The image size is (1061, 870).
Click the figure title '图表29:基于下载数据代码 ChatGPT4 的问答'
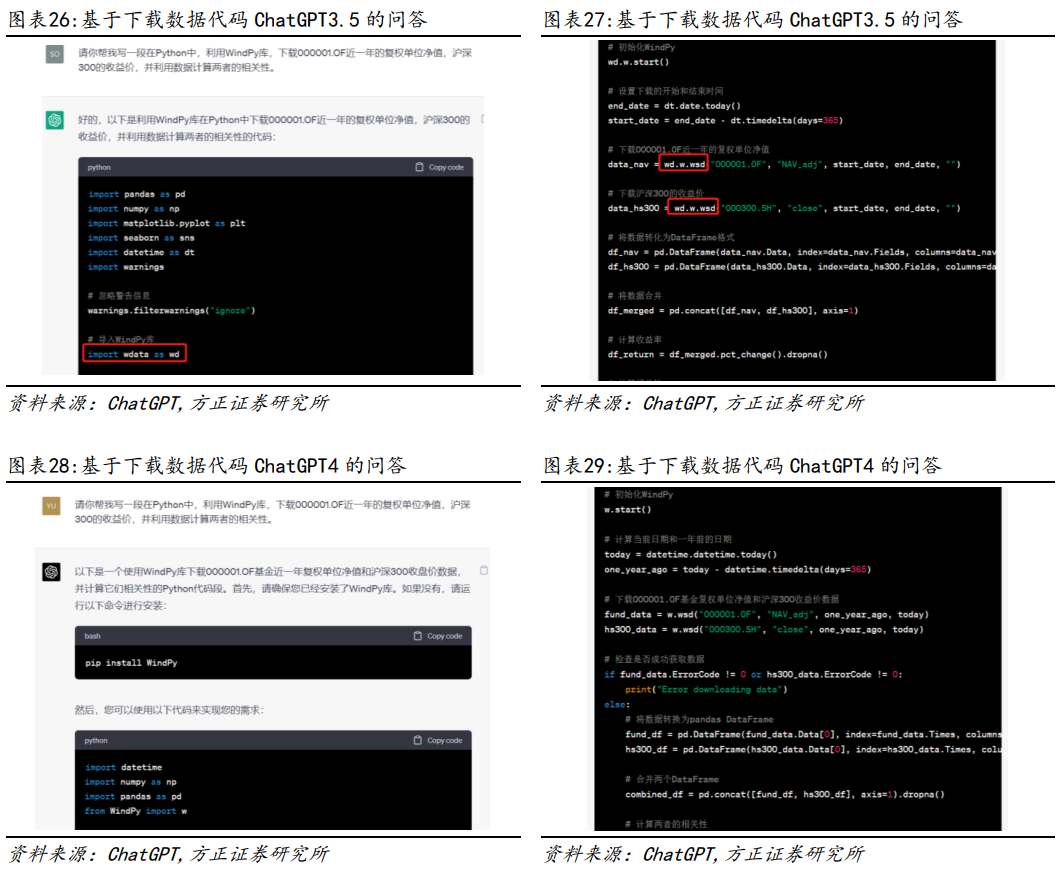point(742,465)
